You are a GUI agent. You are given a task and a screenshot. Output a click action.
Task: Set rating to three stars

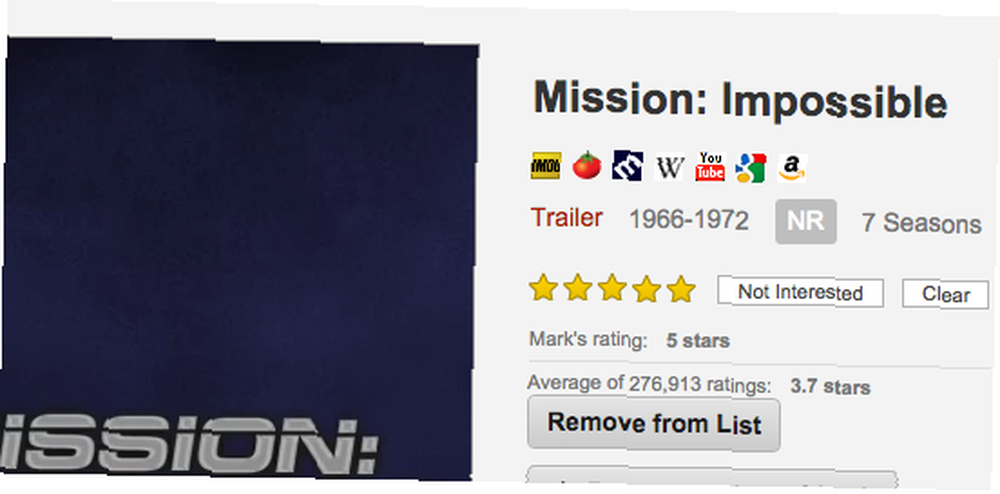(x=612, y=289)
